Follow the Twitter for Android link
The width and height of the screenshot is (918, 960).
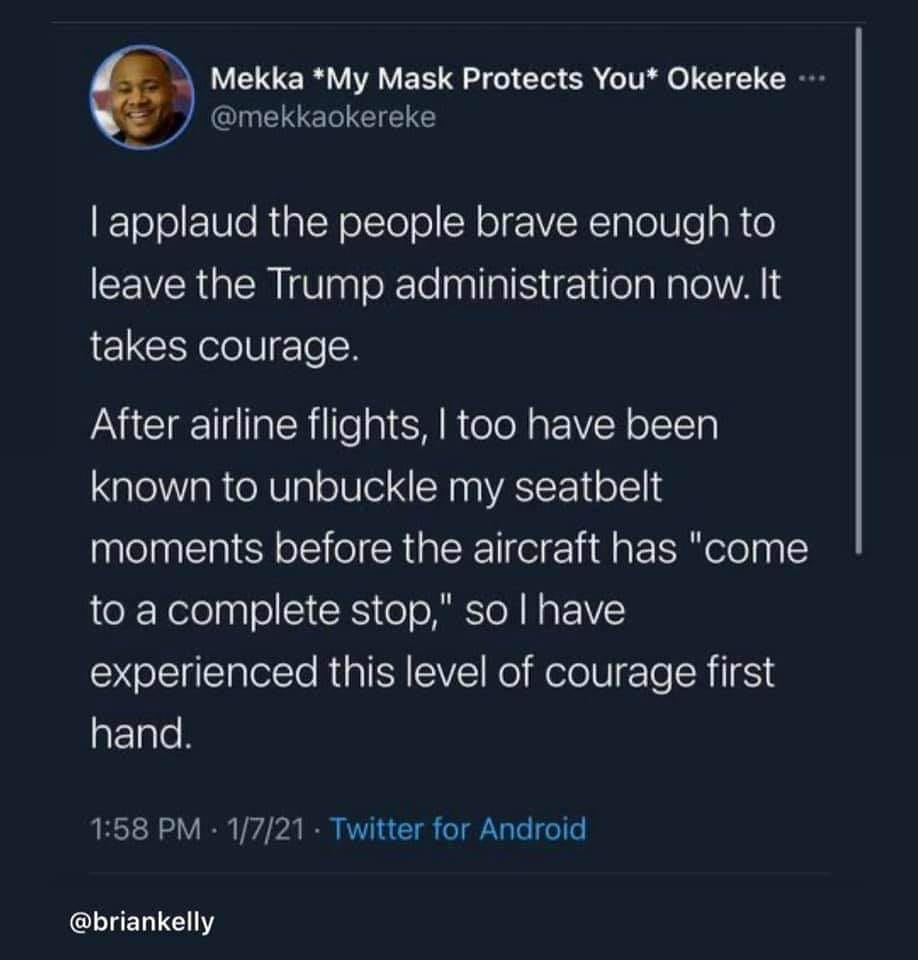coord(458,828)
